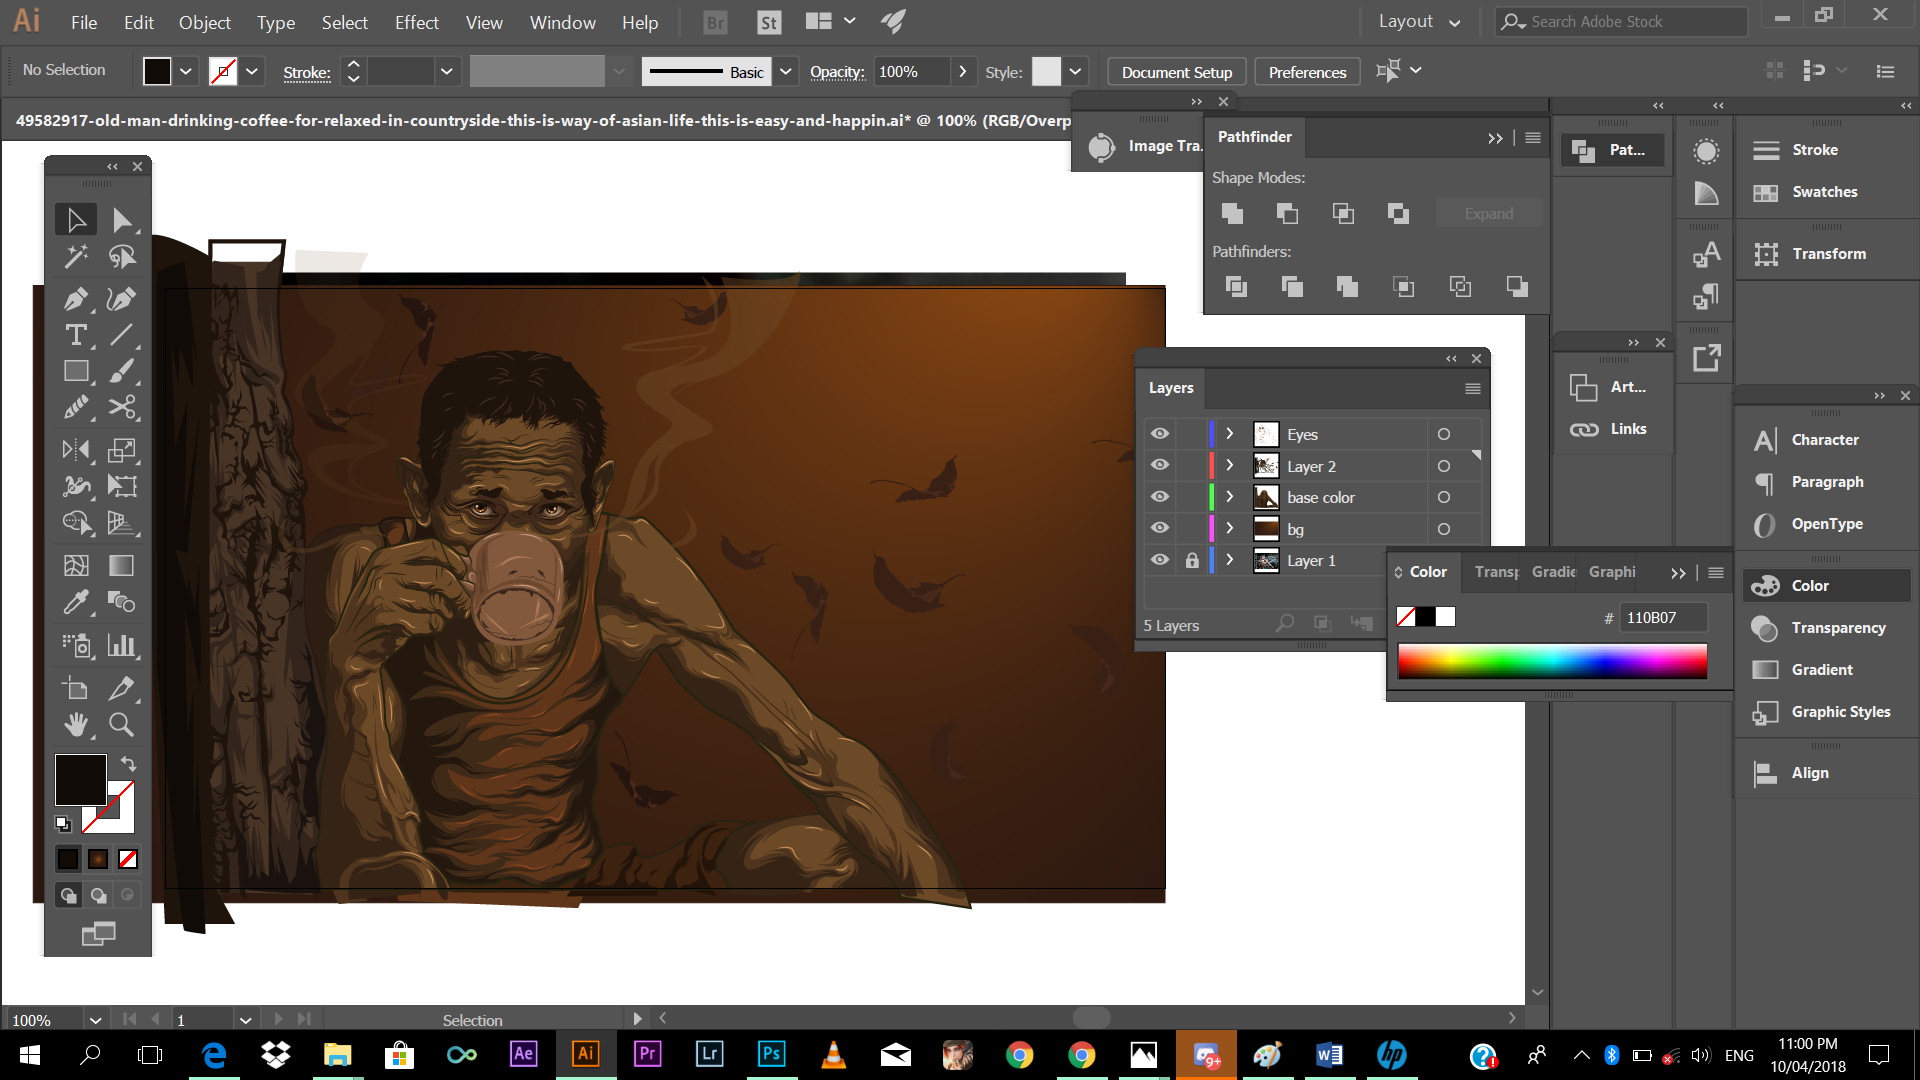
Task: Switch to the Transparency tab
Action: pyautogui.click(x=1496, y=571)
